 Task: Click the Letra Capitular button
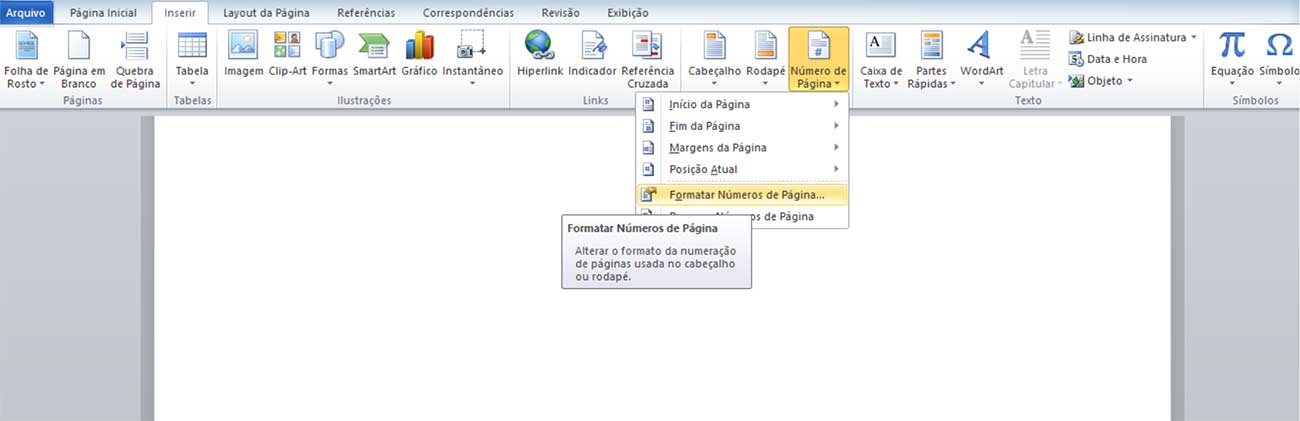1035,59
